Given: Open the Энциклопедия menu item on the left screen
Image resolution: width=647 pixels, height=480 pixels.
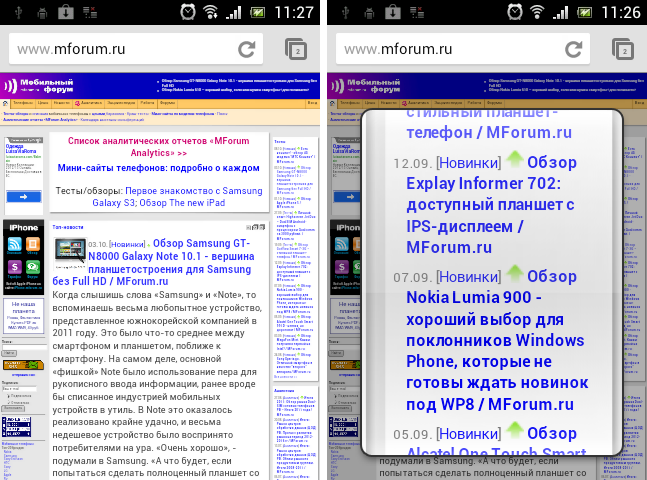Looking at the screenshot, I should coord(121,103).
